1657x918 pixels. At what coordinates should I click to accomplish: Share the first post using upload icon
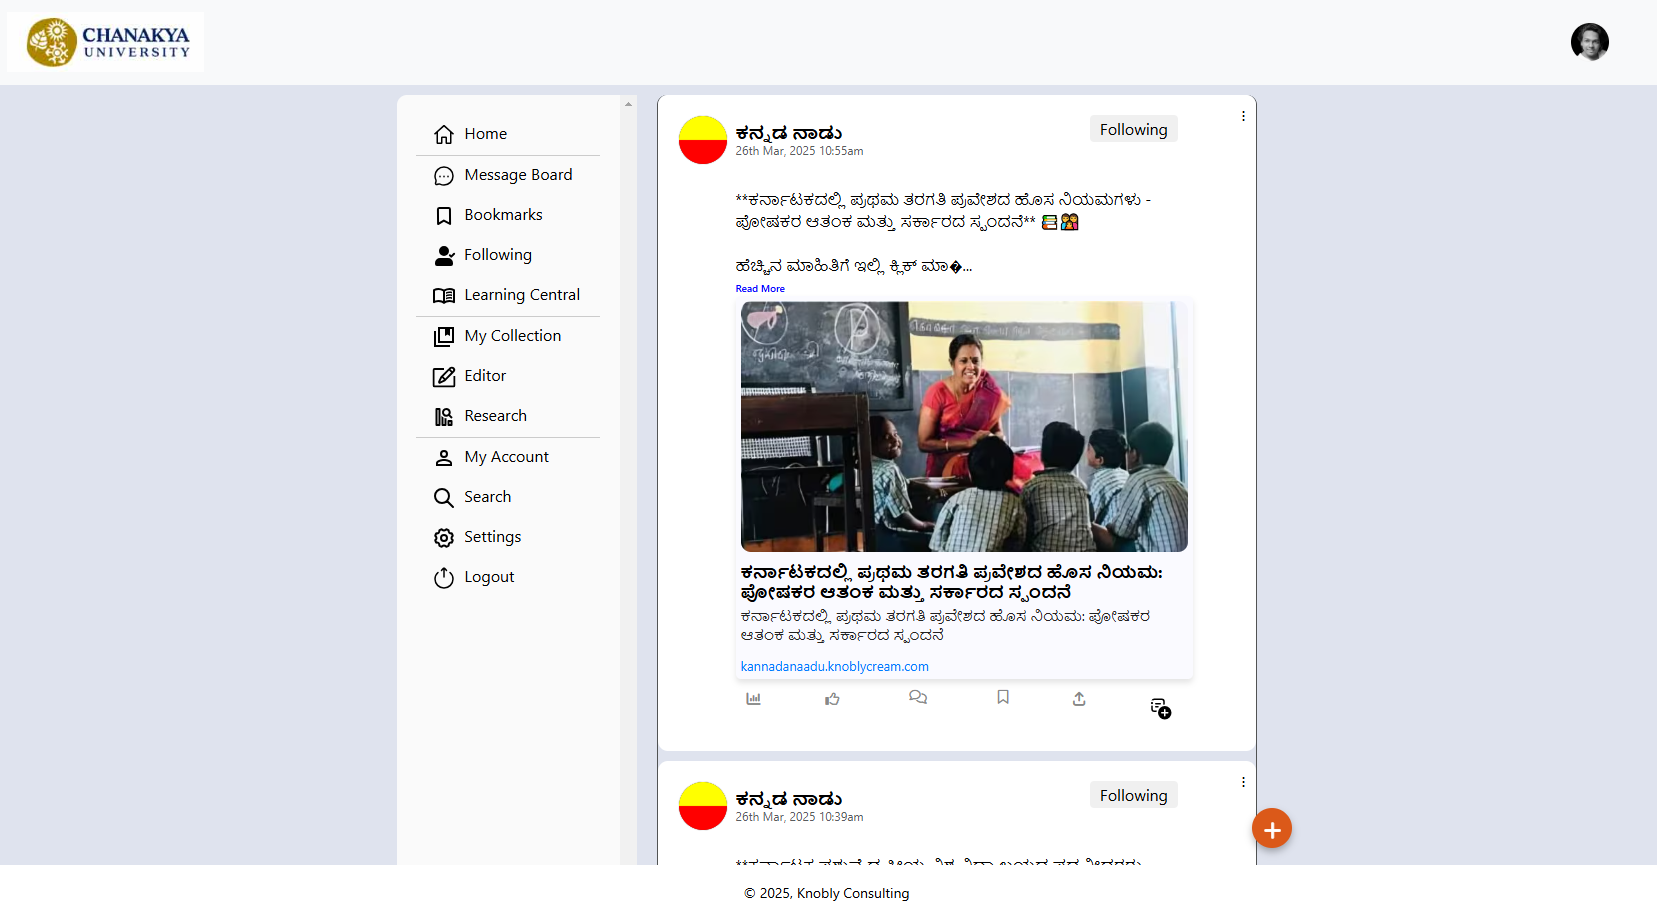click(x=1079, y=699)
